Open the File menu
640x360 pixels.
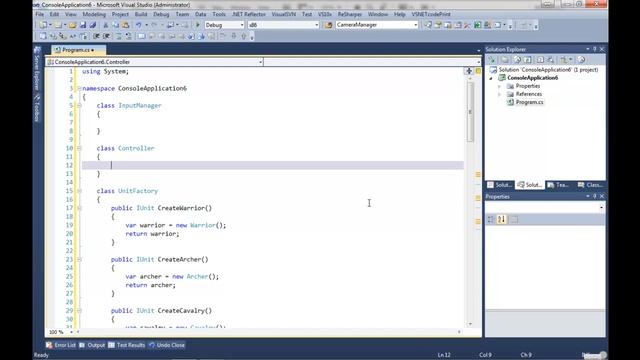pyautogui.click(x=40, y=14)
